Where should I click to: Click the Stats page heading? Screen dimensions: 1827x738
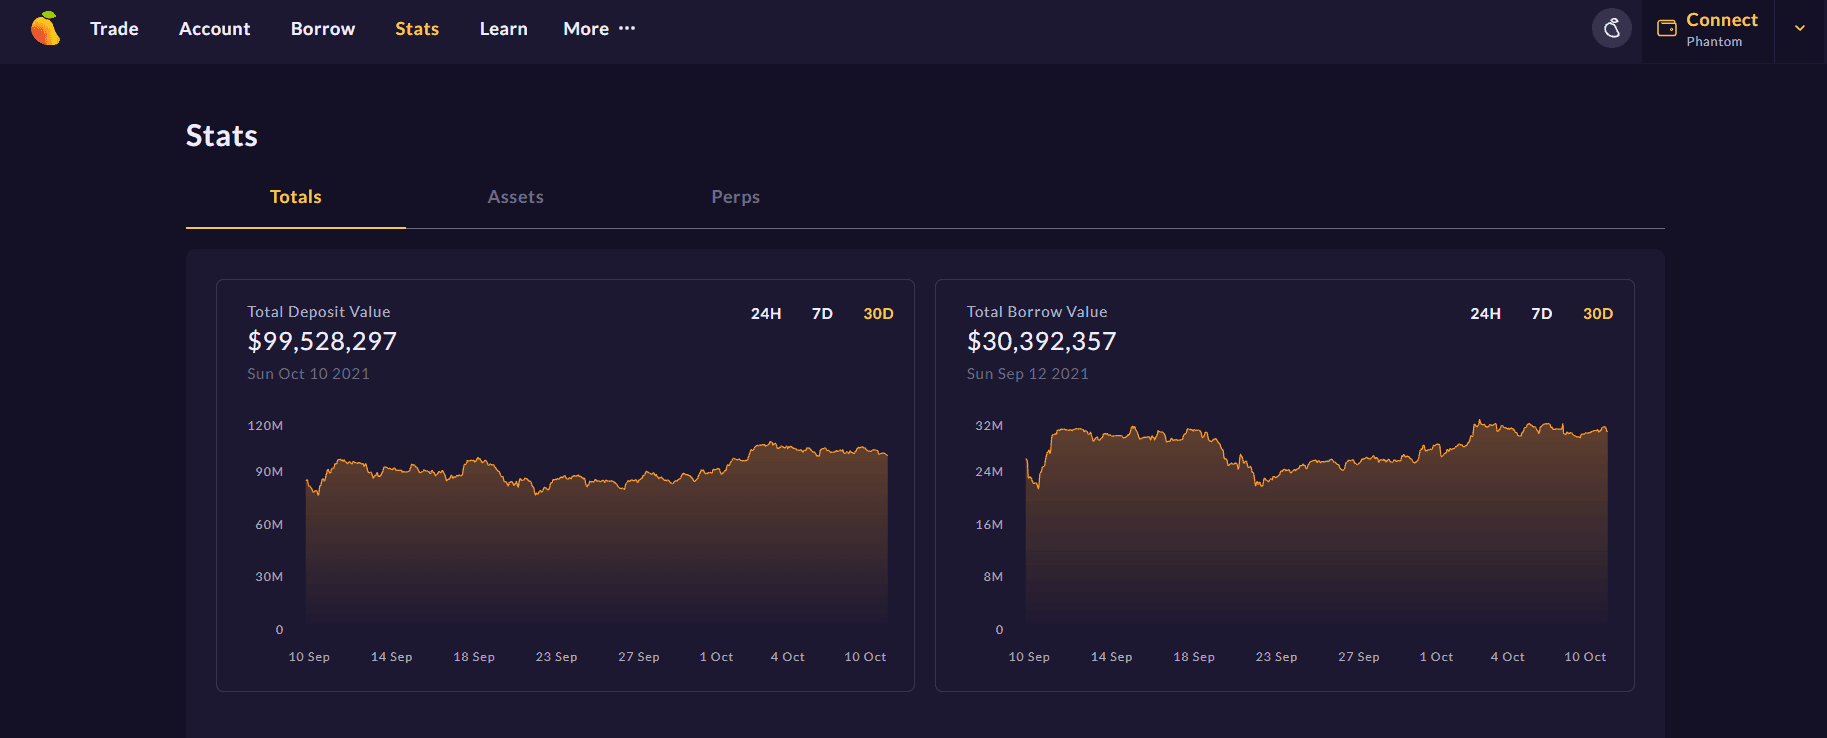[222, 136]
